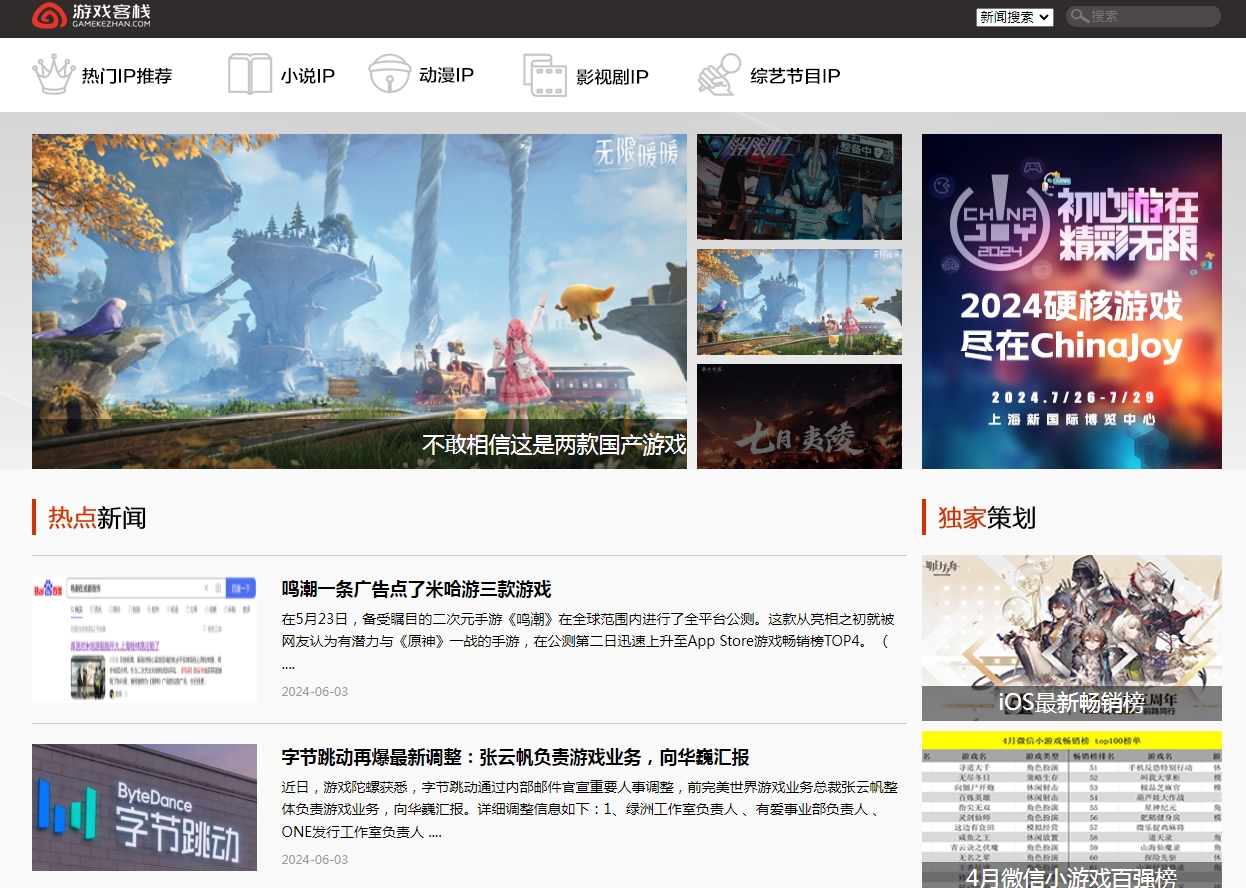Open the 4月微信小游戏百强榜 card
This screenshot has height=888, width=1246.
point(1072,809)
